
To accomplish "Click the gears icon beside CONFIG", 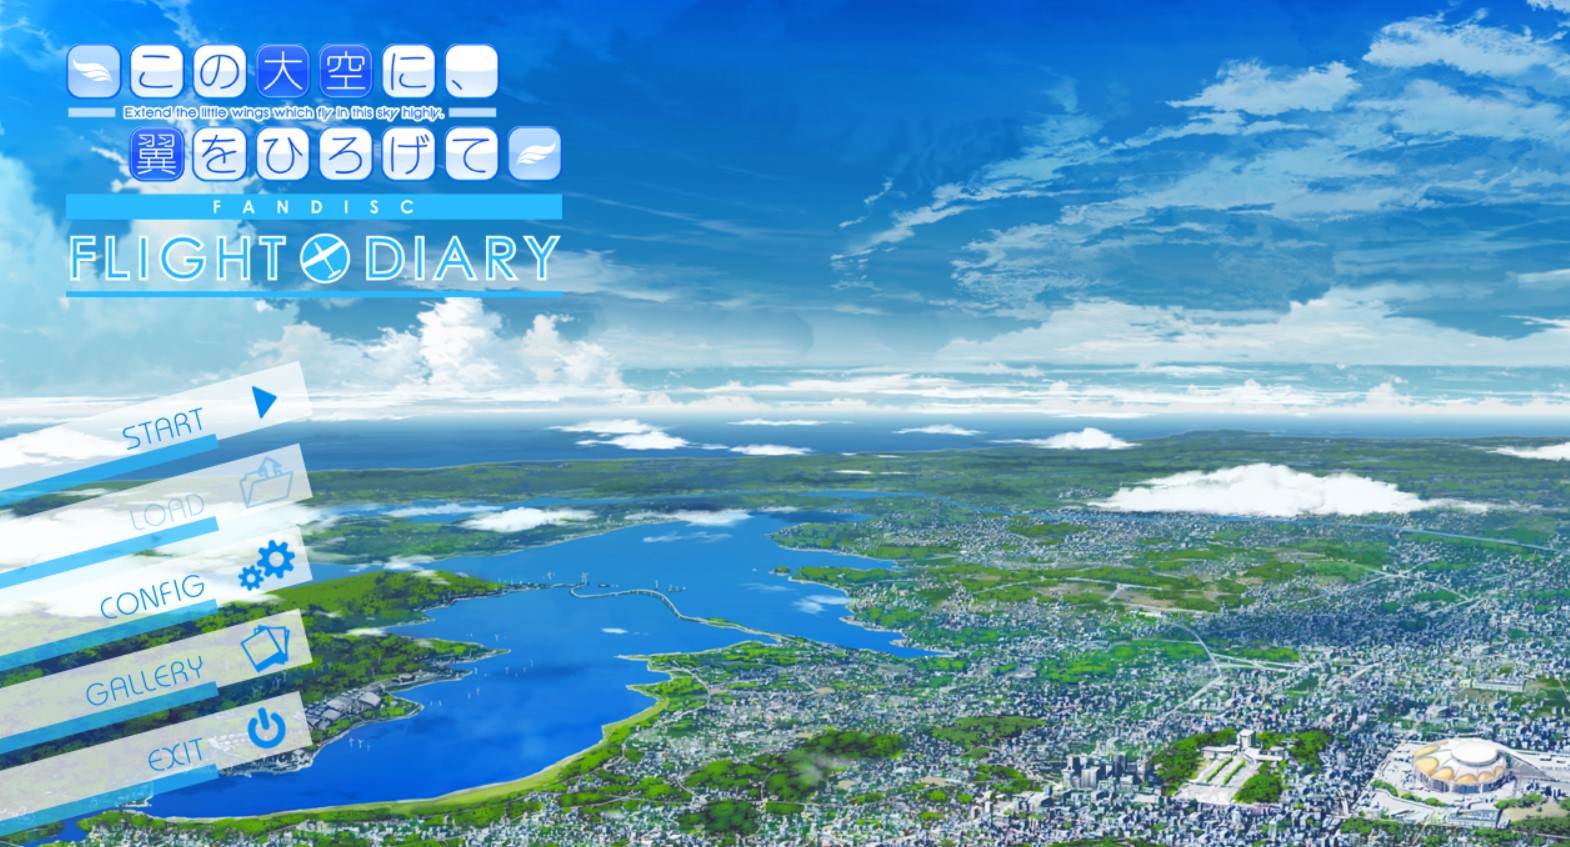I will pyautogui.click(x=268, y=566).
